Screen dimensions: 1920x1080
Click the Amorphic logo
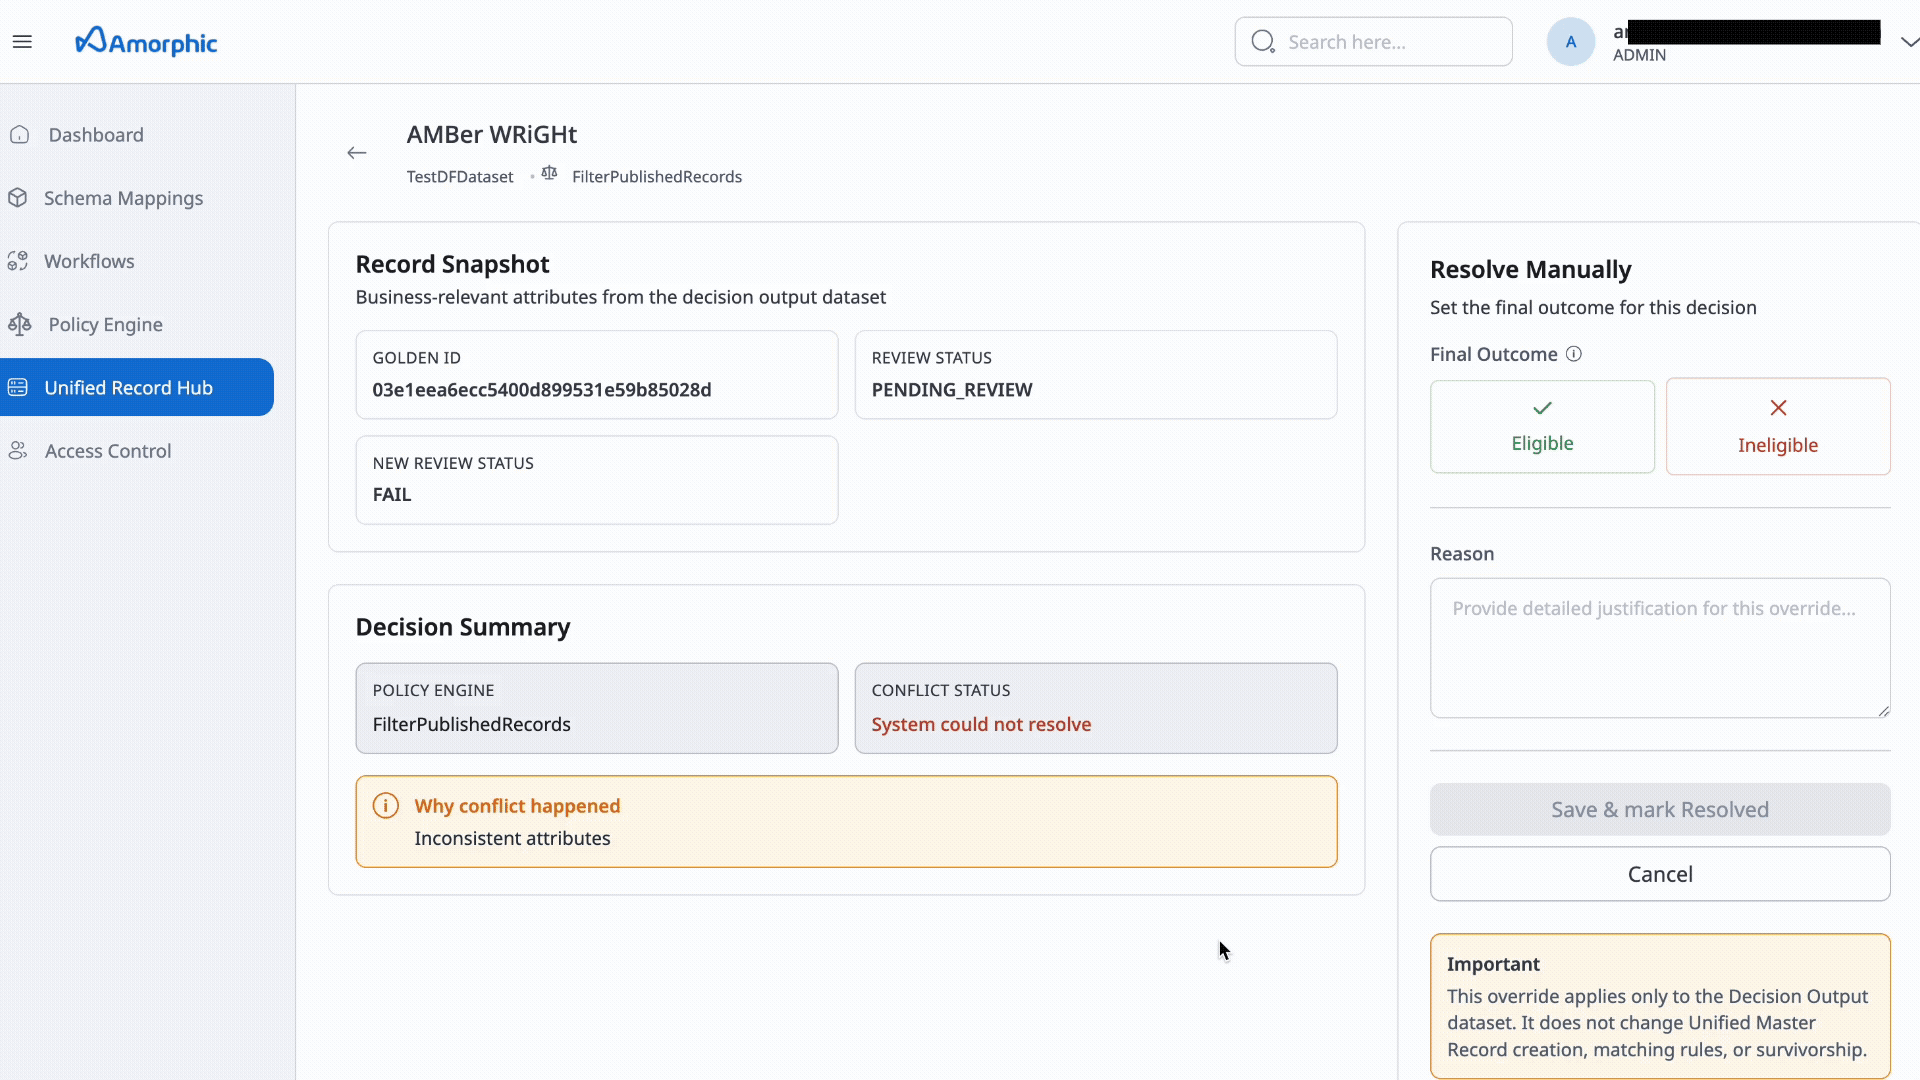coord(146,41)
